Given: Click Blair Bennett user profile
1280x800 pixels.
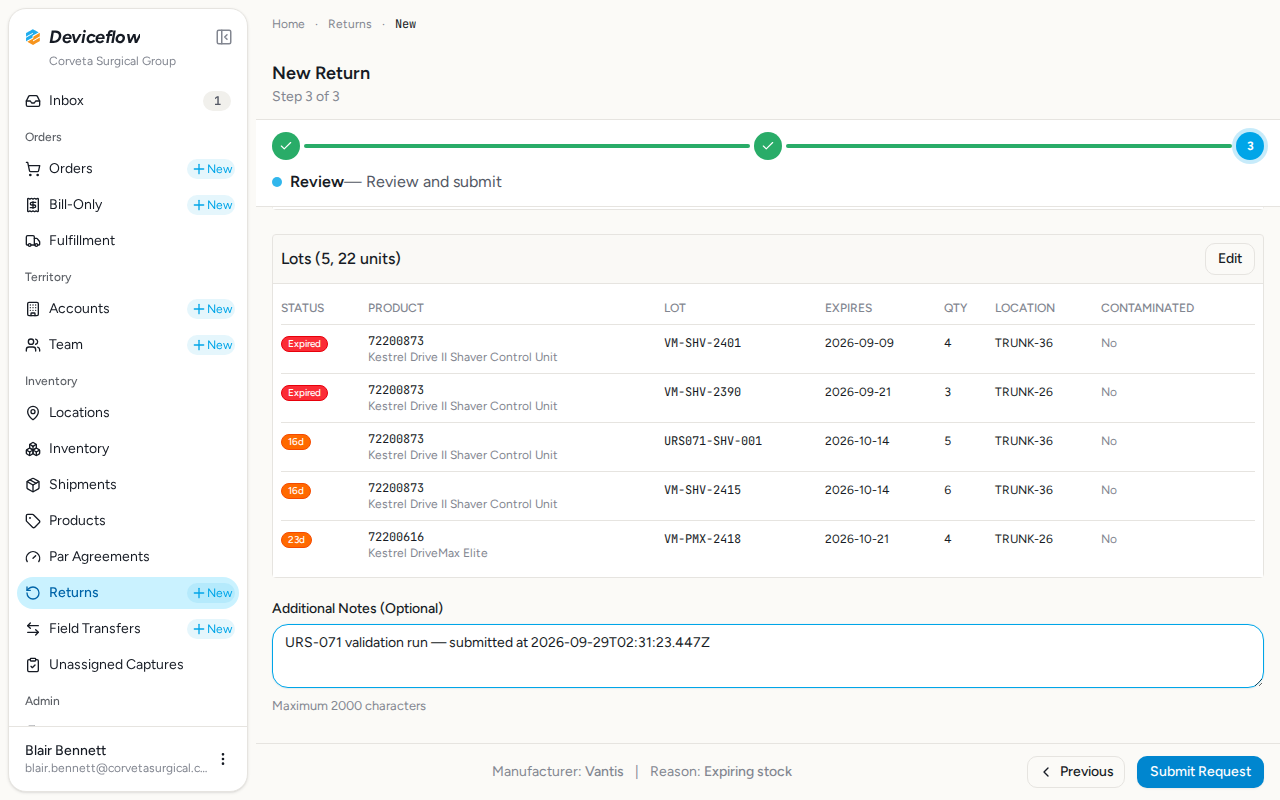Looking at the screenshot, I should coord(116,759).
